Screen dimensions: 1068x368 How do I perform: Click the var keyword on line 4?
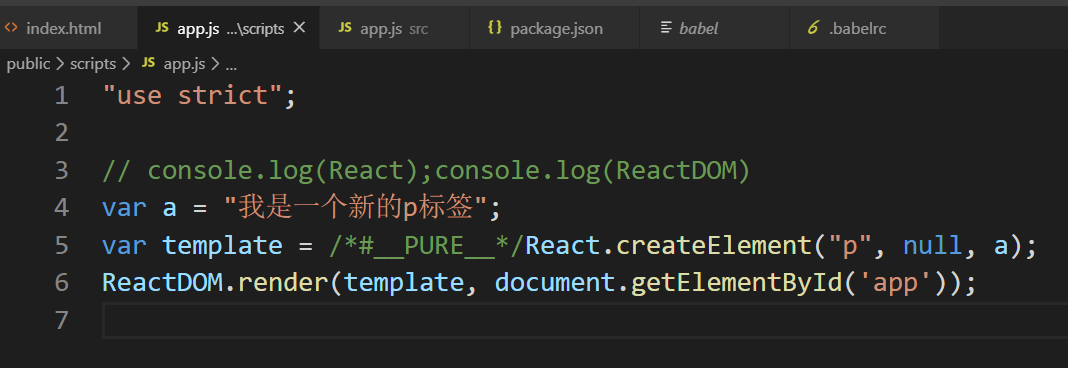tap(125, 208)
